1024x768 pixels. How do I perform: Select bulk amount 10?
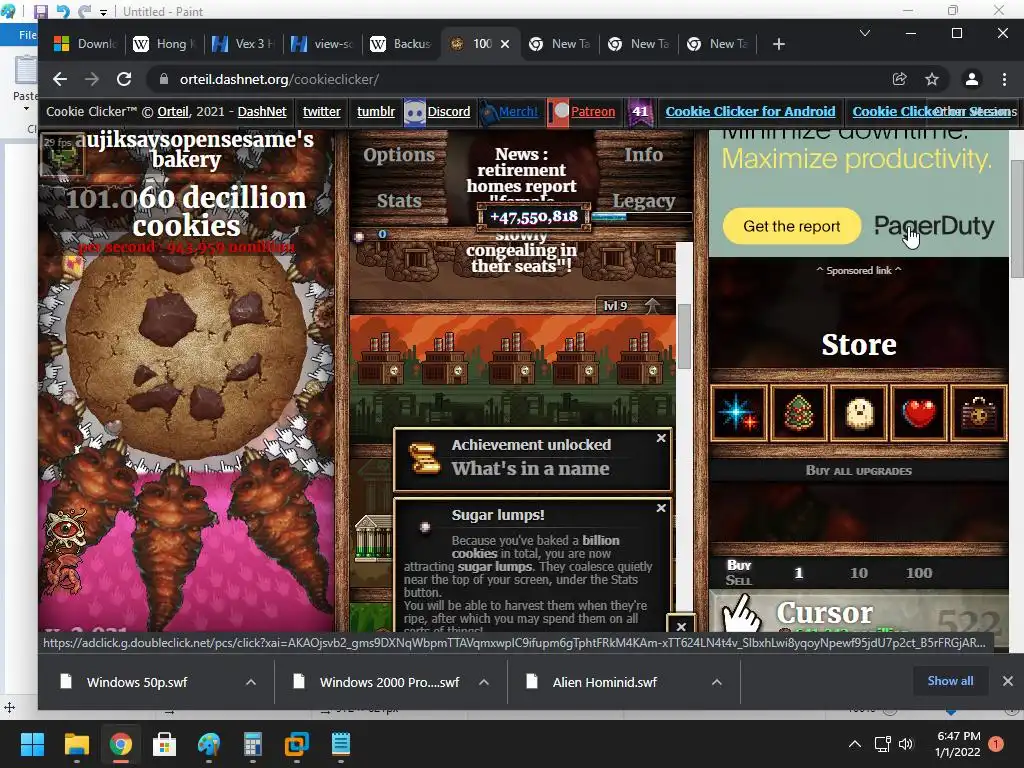pyautogui.click(x=859, y=573)
